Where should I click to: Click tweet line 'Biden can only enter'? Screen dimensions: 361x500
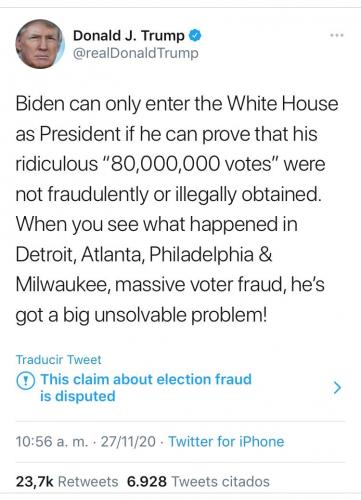coord(177,104)
